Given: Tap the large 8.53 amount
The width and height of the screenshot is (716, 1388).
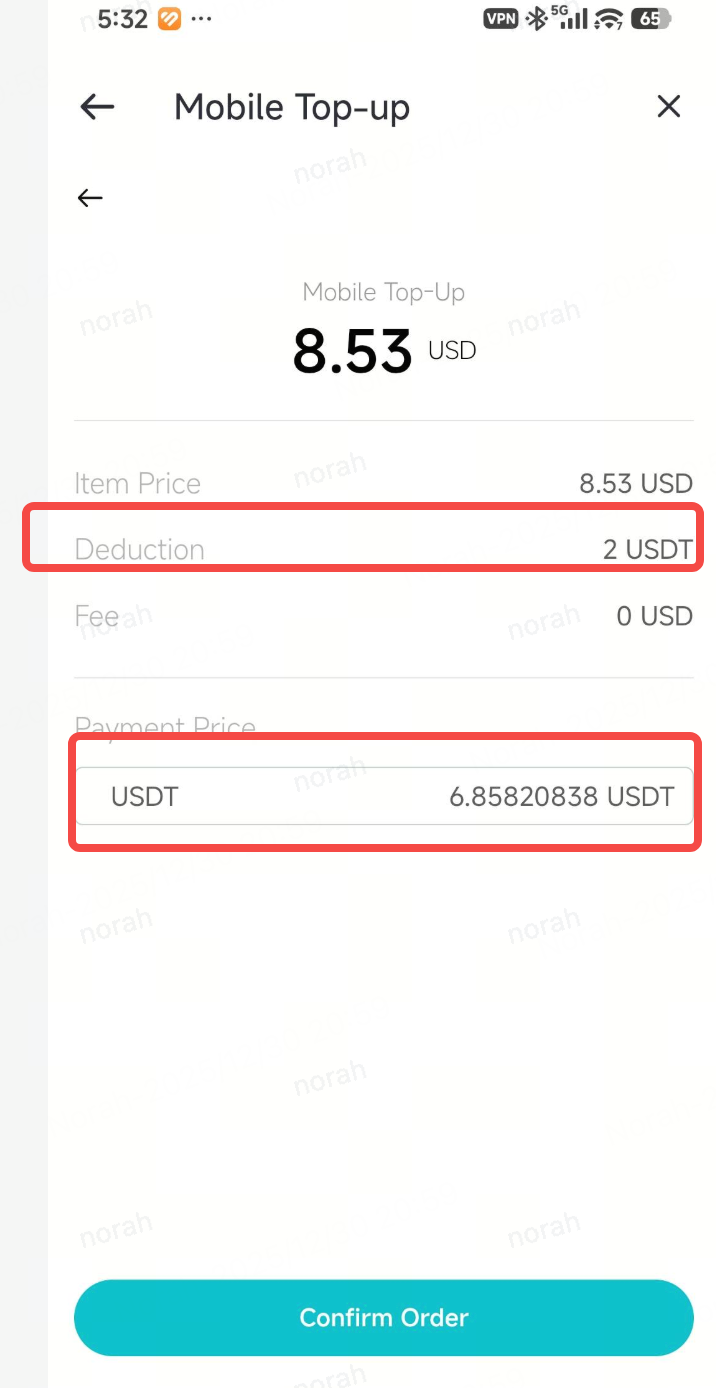Looking at the screenshot, I should point(352,351).
